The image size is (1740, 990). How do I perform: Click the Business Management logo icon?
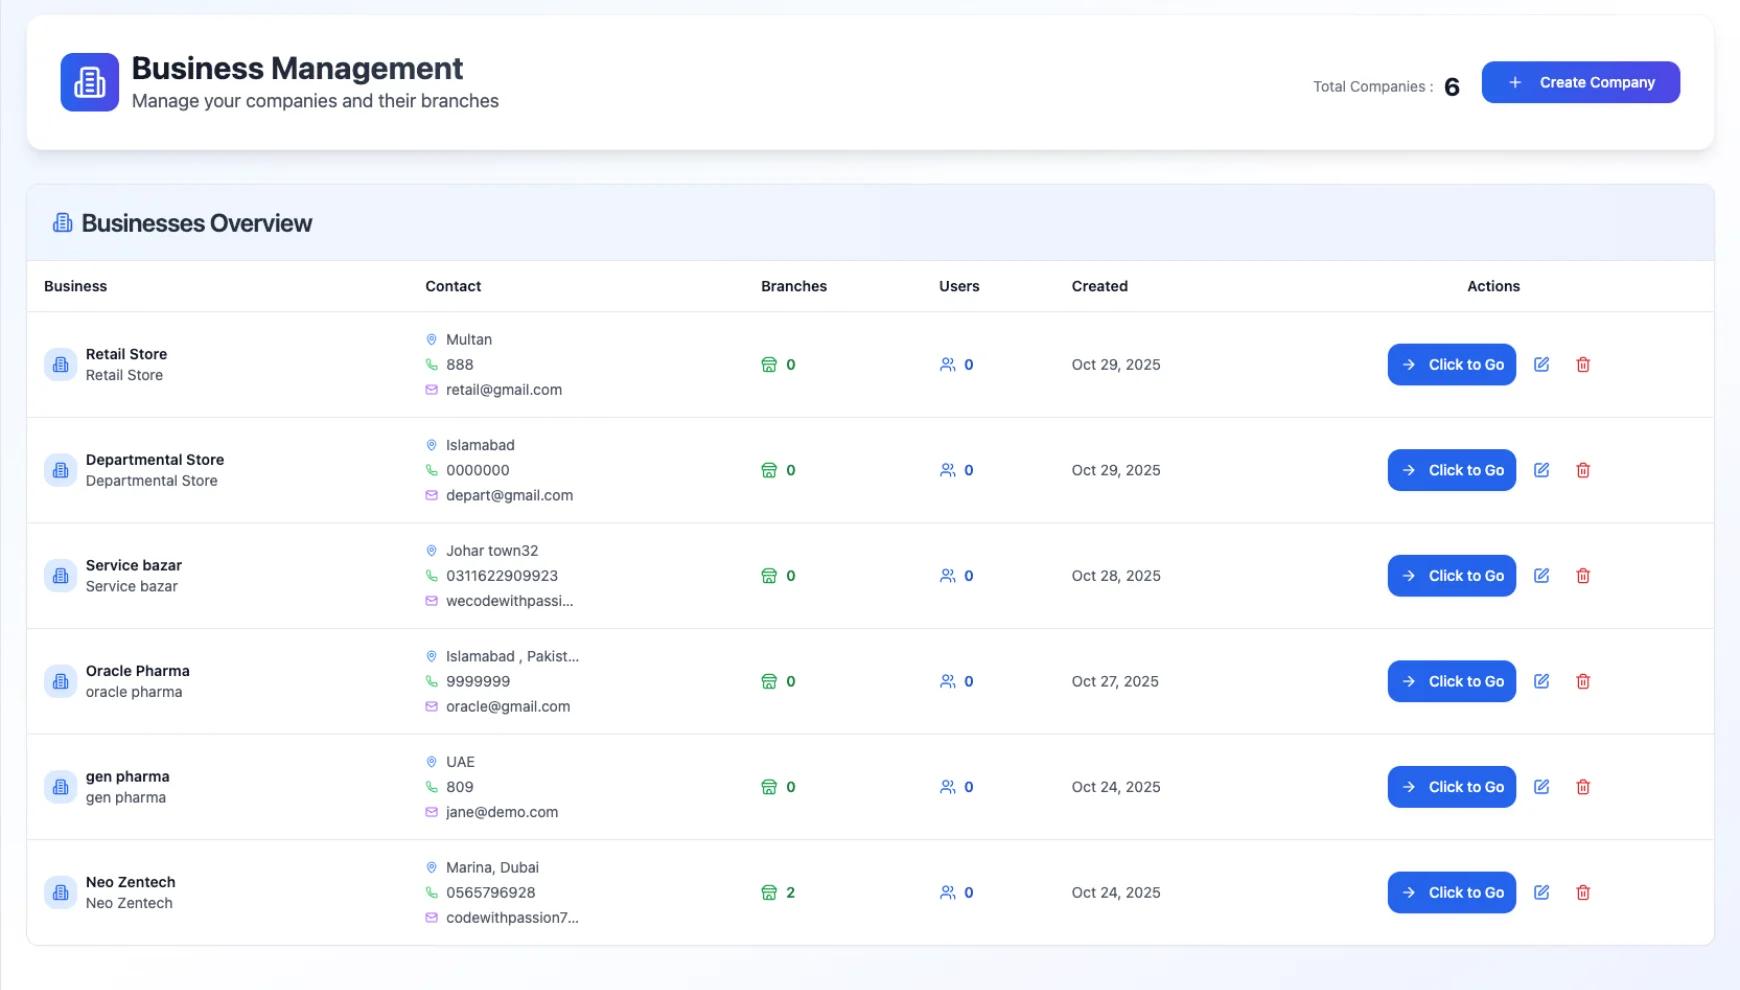[89, 82]
